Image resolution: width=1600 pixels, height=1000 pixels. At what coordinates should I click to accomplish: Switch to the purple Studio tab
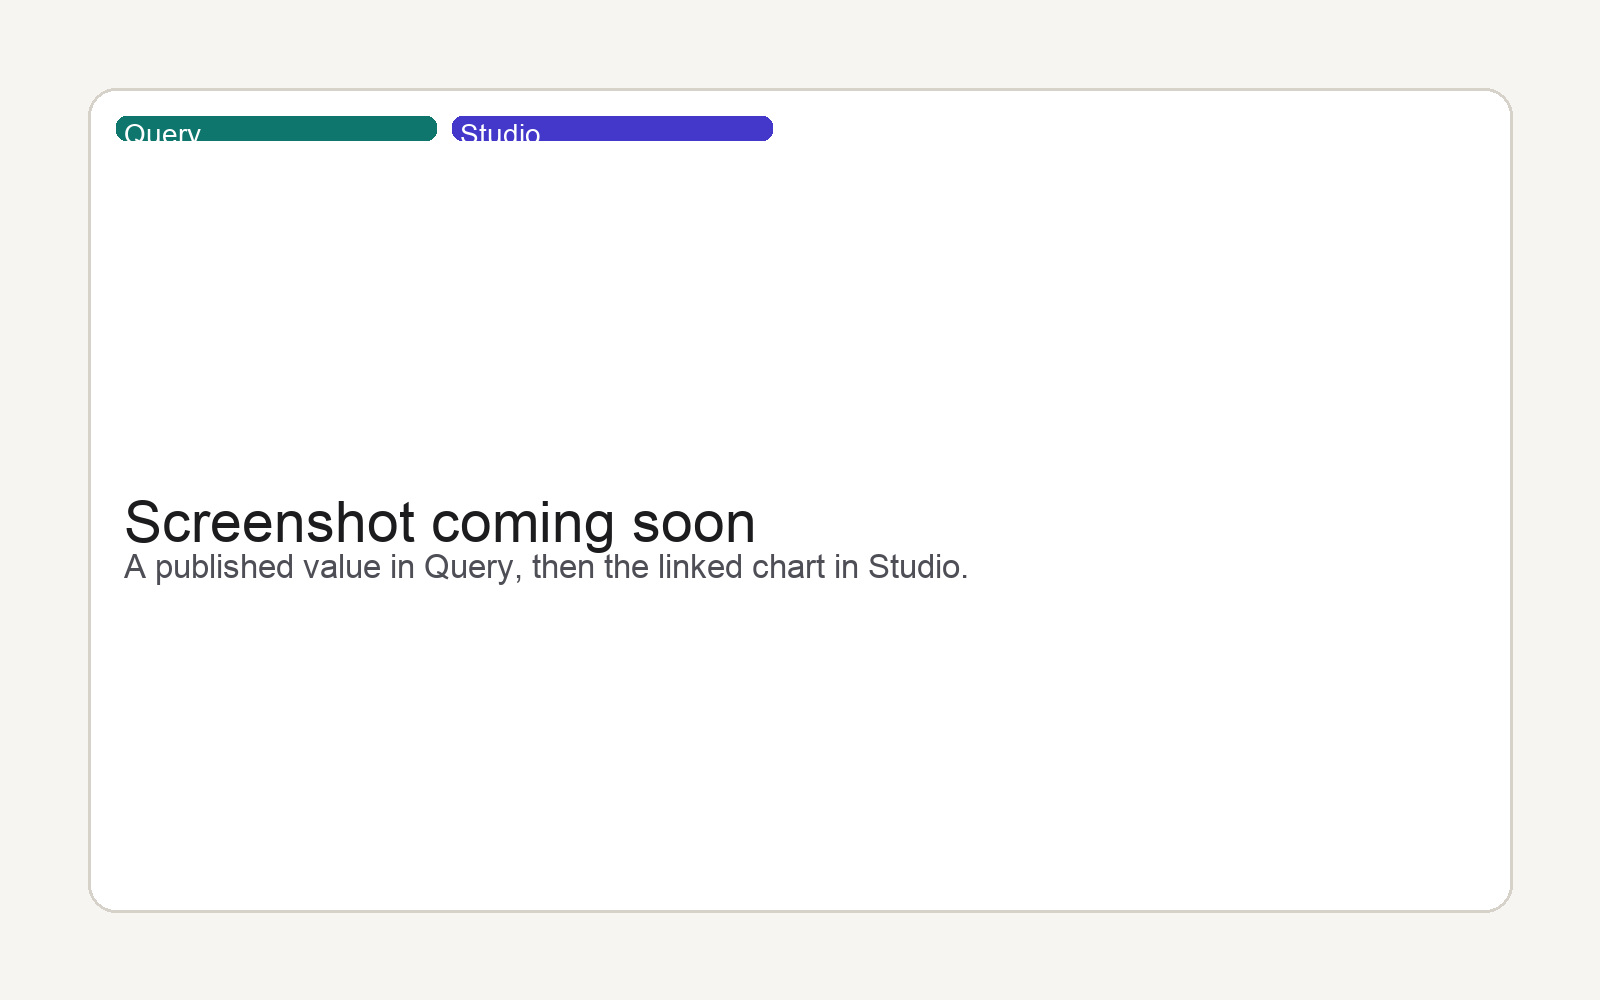612,129
